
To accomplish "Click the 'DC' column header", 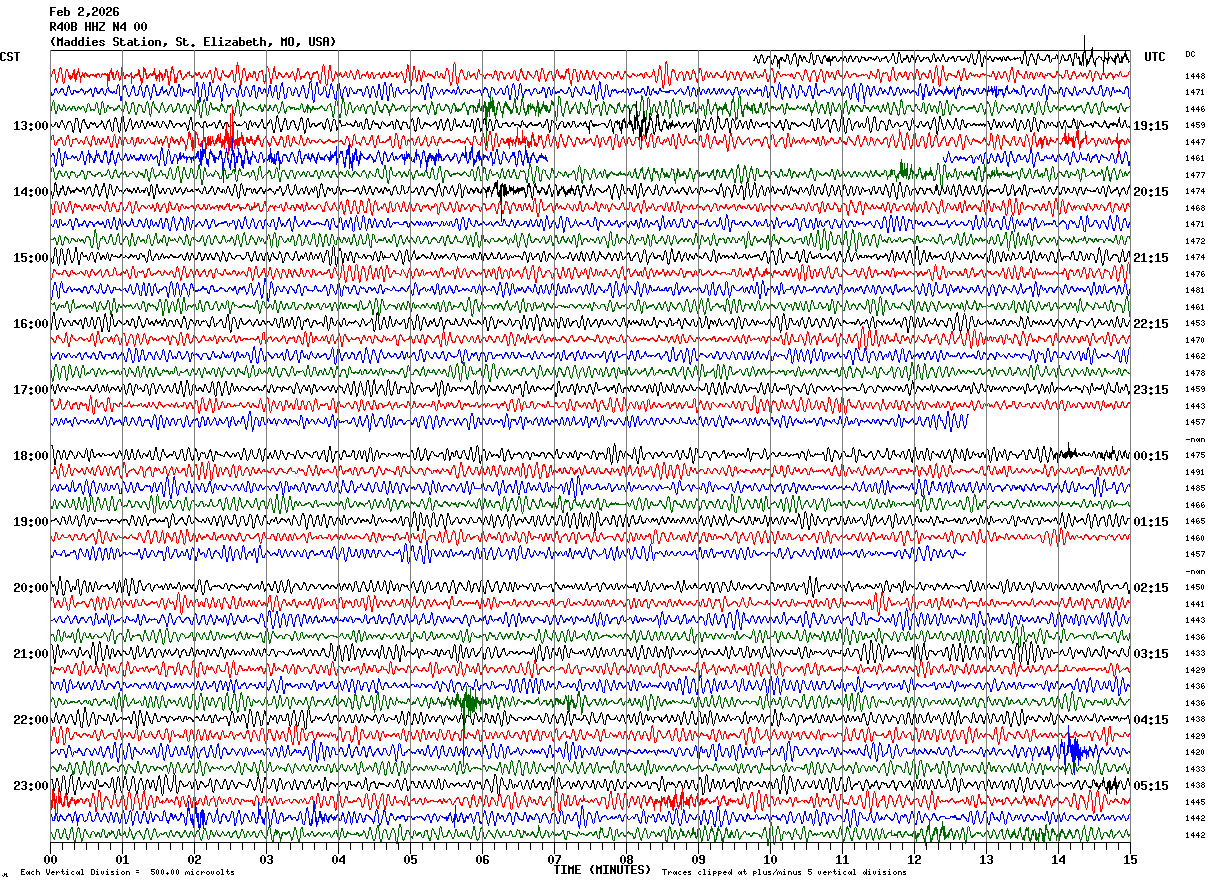I will click(1190, 54).
